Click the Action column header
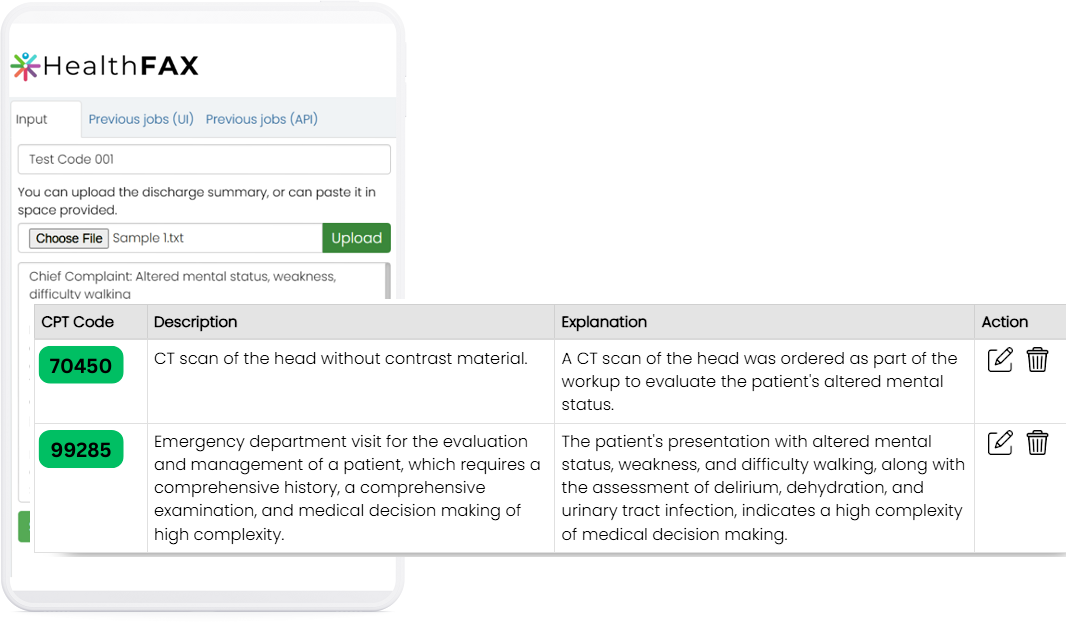Image resolution: width=1066 pixels, height=622 pixels. [x=1005, y=322]
